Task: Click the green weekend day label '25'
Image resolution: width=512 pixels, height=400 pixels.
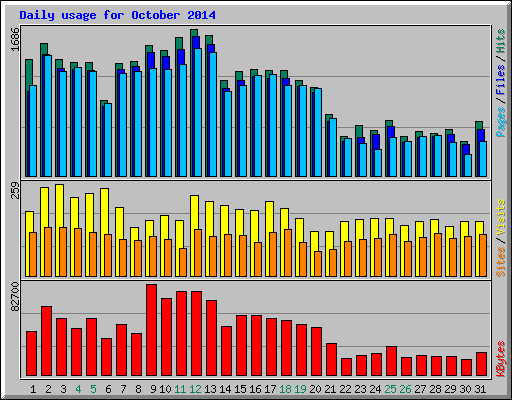Action: 390,389
